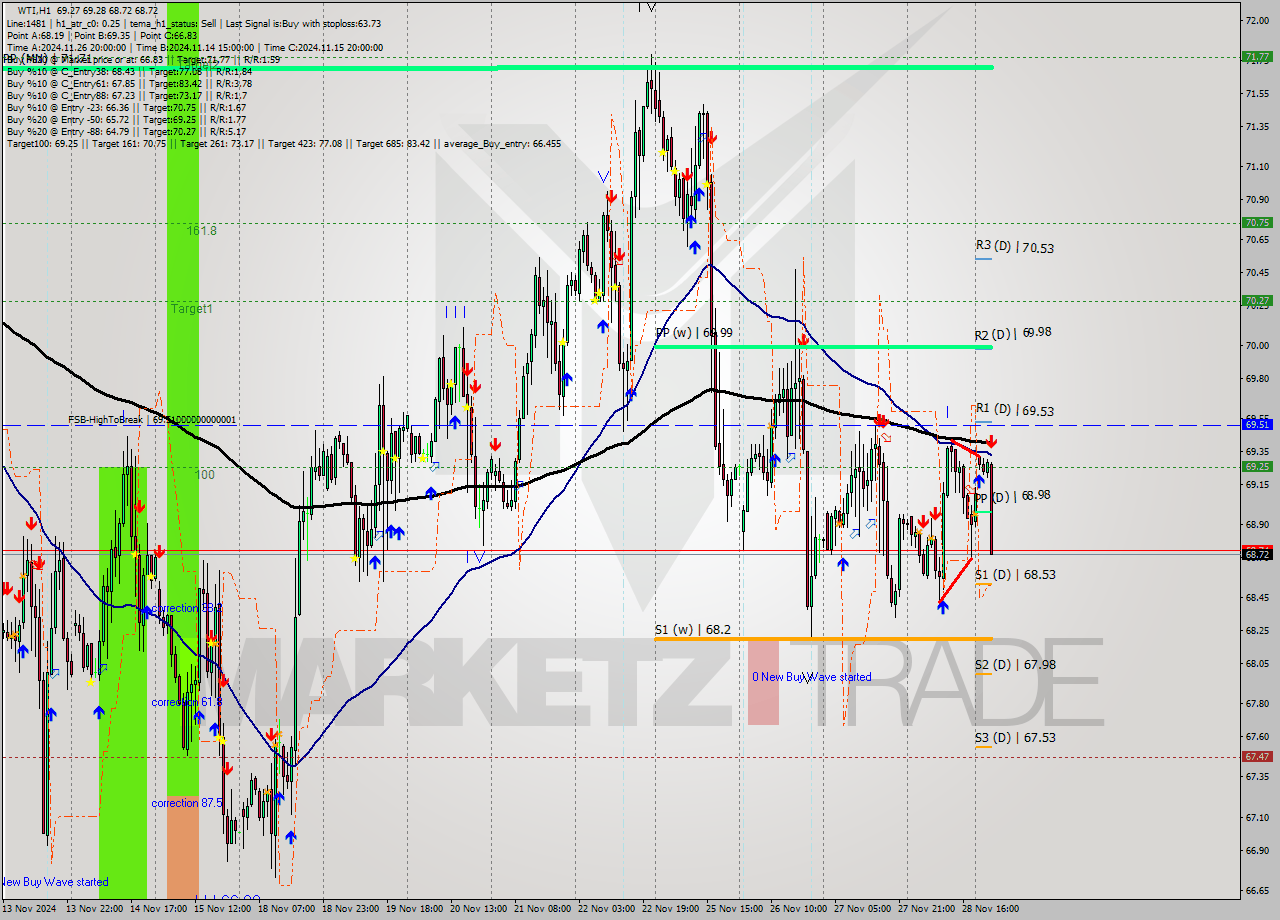
Task: Click the S3 (D) 67.53 support label
Action: (1015, 737)
